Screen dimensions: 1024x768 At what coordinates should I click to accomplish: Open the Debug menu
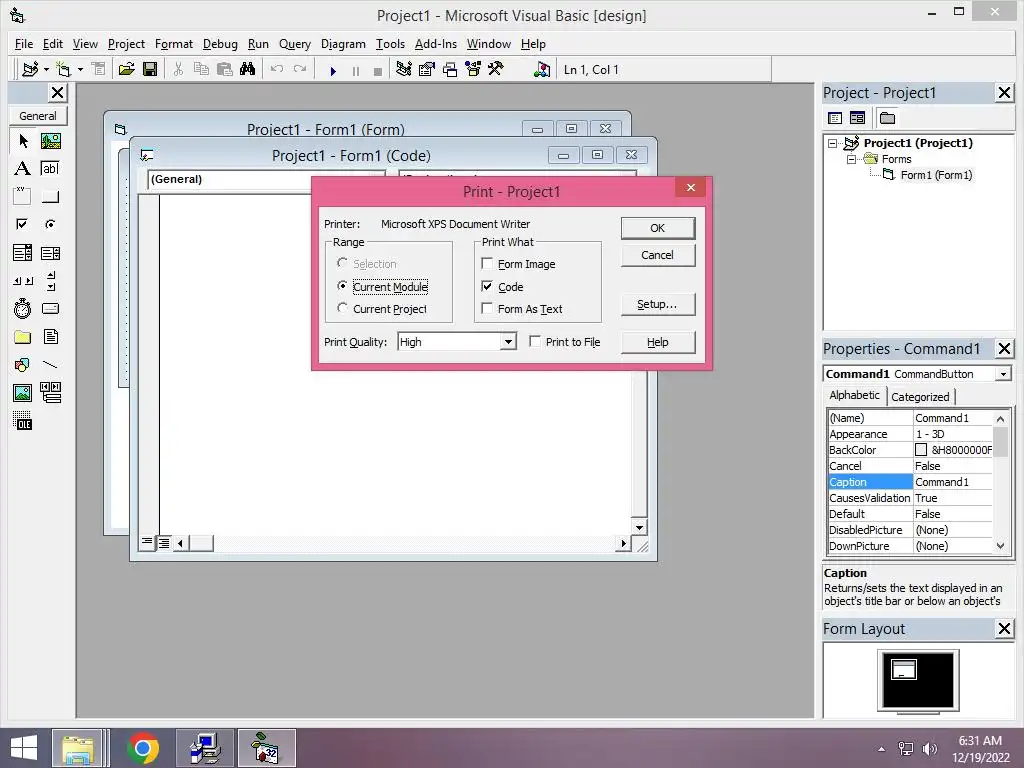220,44
